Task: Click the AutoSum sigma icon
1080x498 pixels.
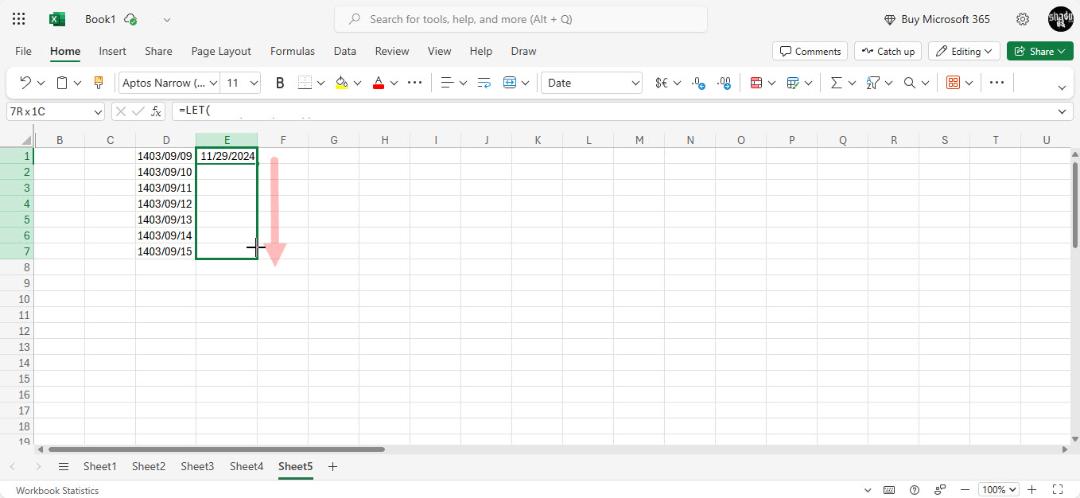Action: click(836, 83)
